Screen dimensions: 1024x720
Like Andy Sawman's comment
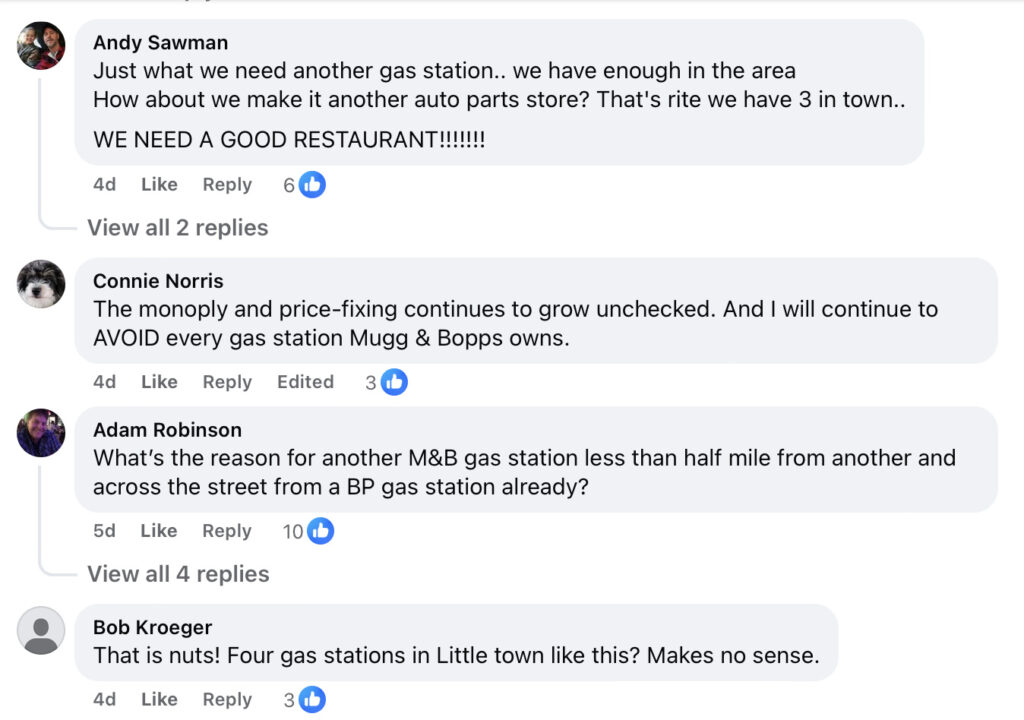pyautogui.click(x=158, y=184)
